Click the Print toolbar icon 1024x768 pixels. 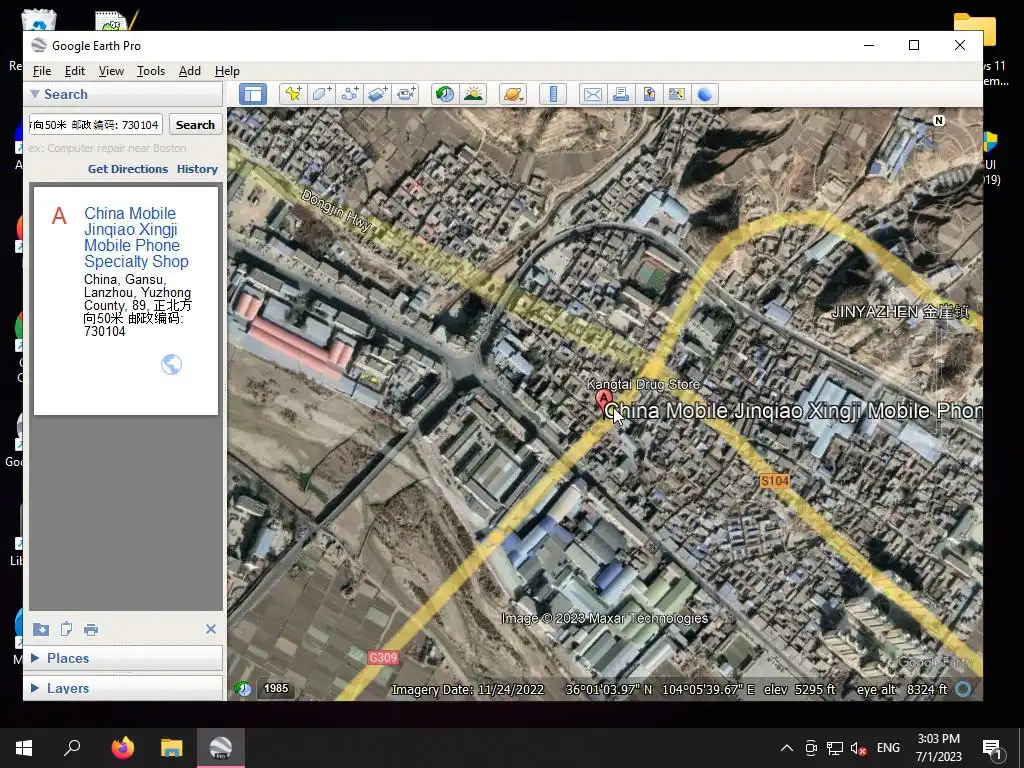coord(621,94)
